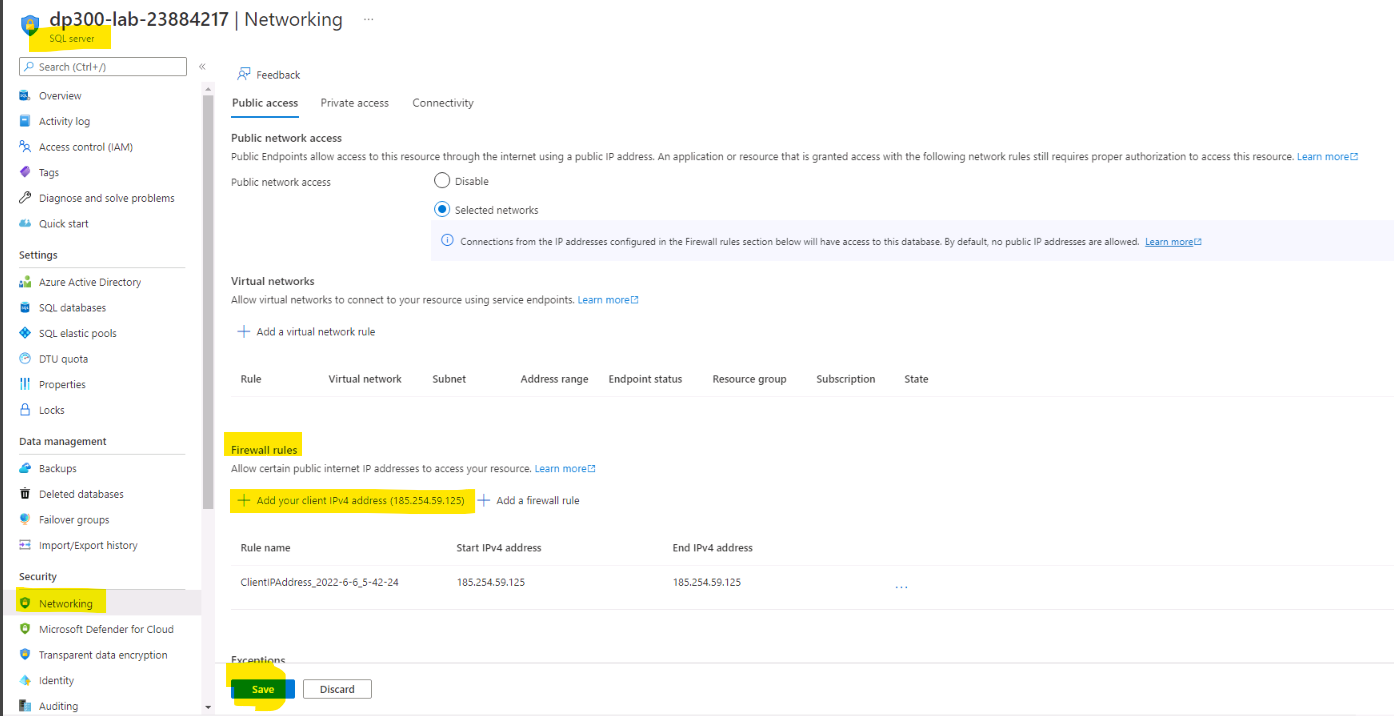Select the Disable public network access option
Image resolution: width=1394 pixels, height=716 pixels.
tap(441, 180)
